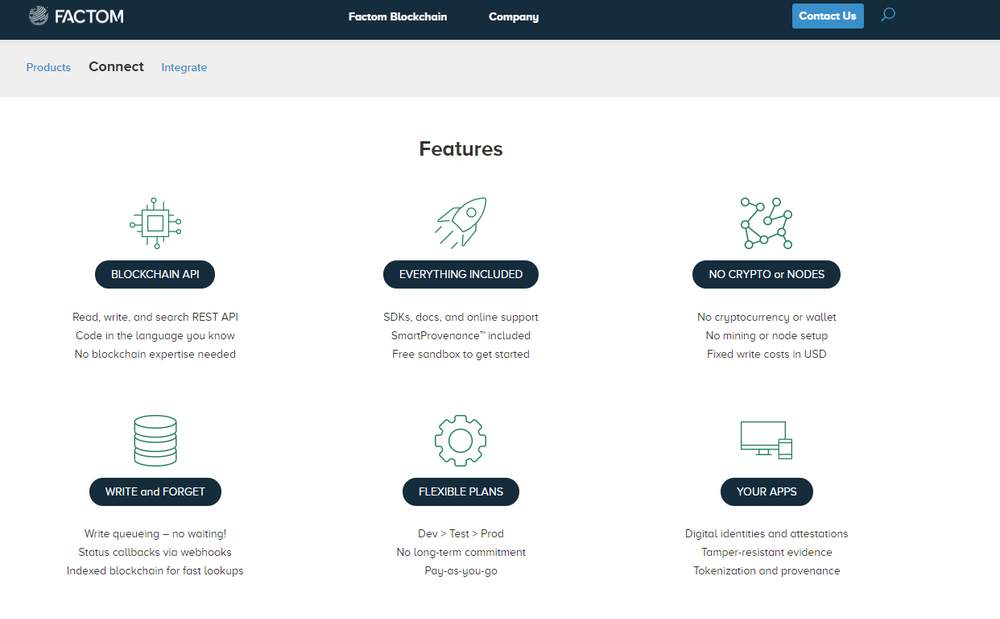Select the Connect tab
Viewport: 1000px width, 619px height.
coord(116,66)
